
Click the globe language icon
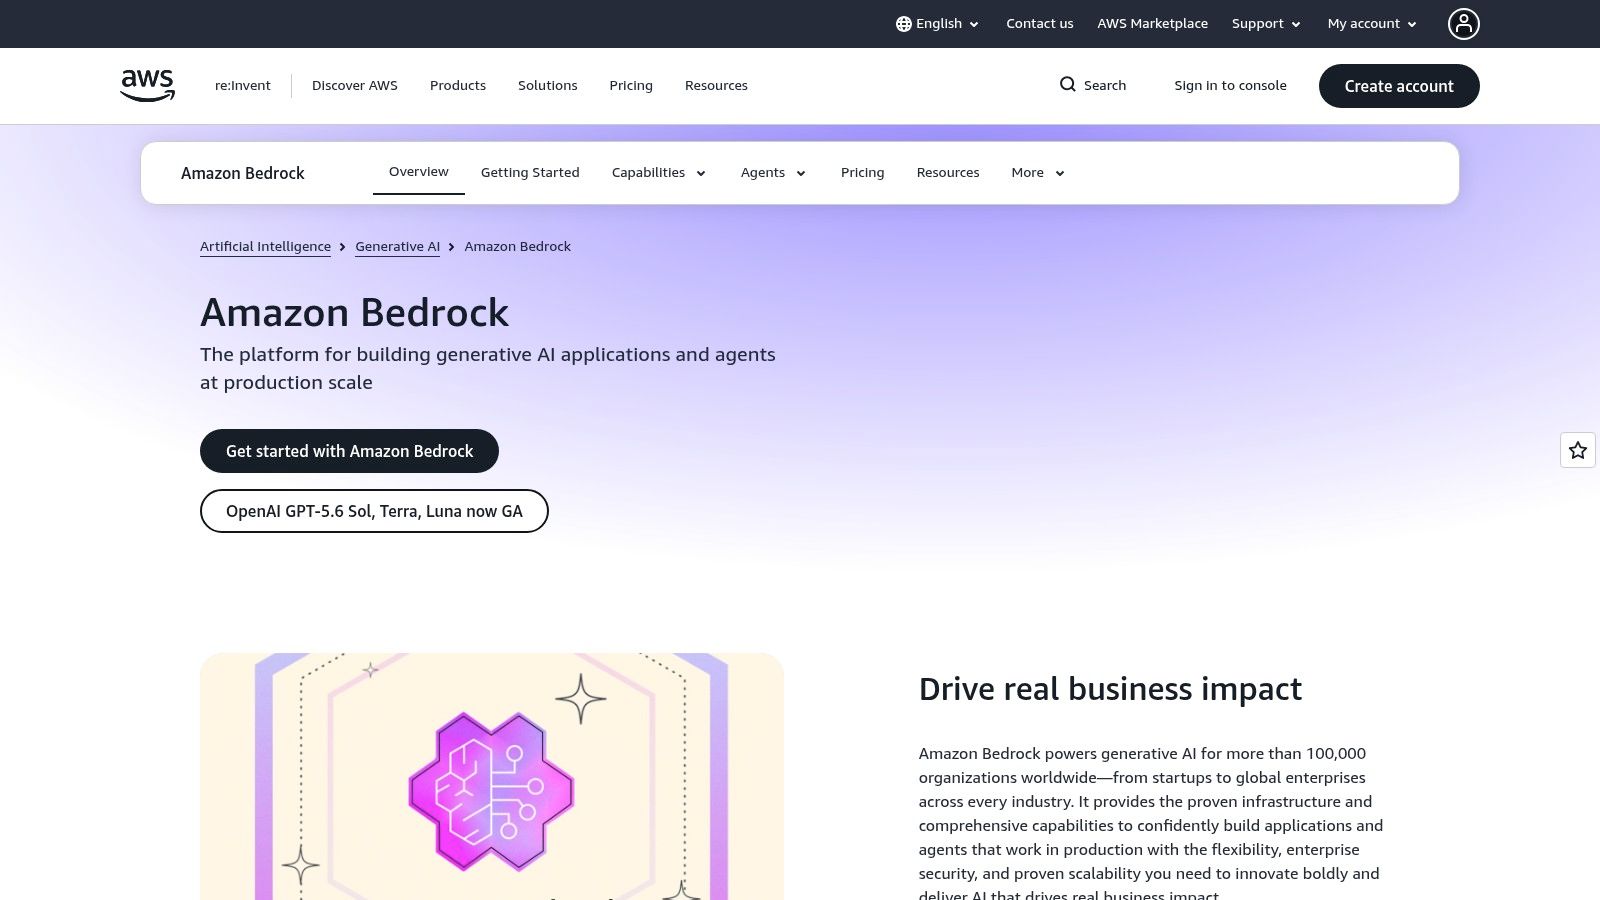904,24
